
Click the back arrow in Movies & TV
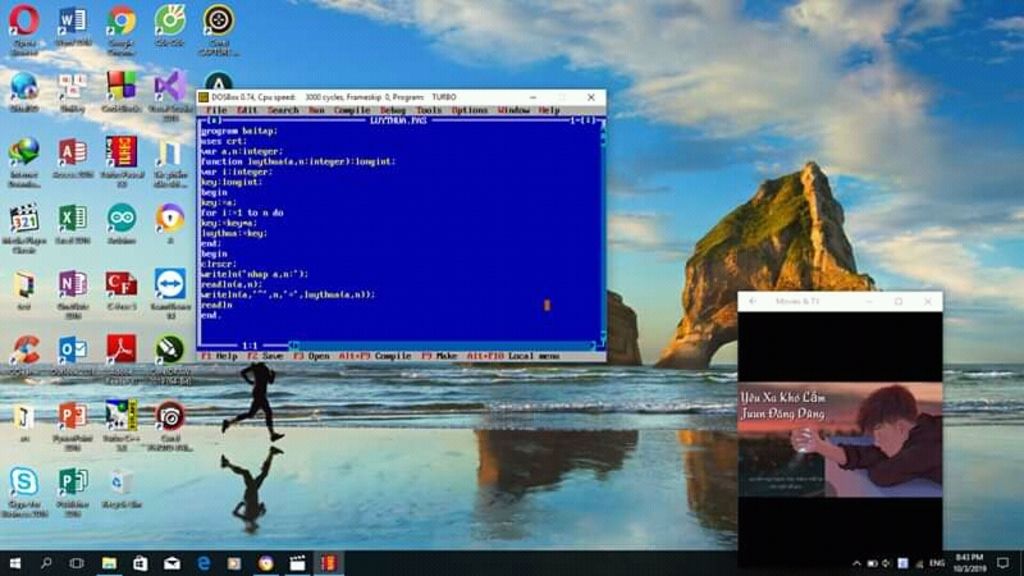[752, 301]
